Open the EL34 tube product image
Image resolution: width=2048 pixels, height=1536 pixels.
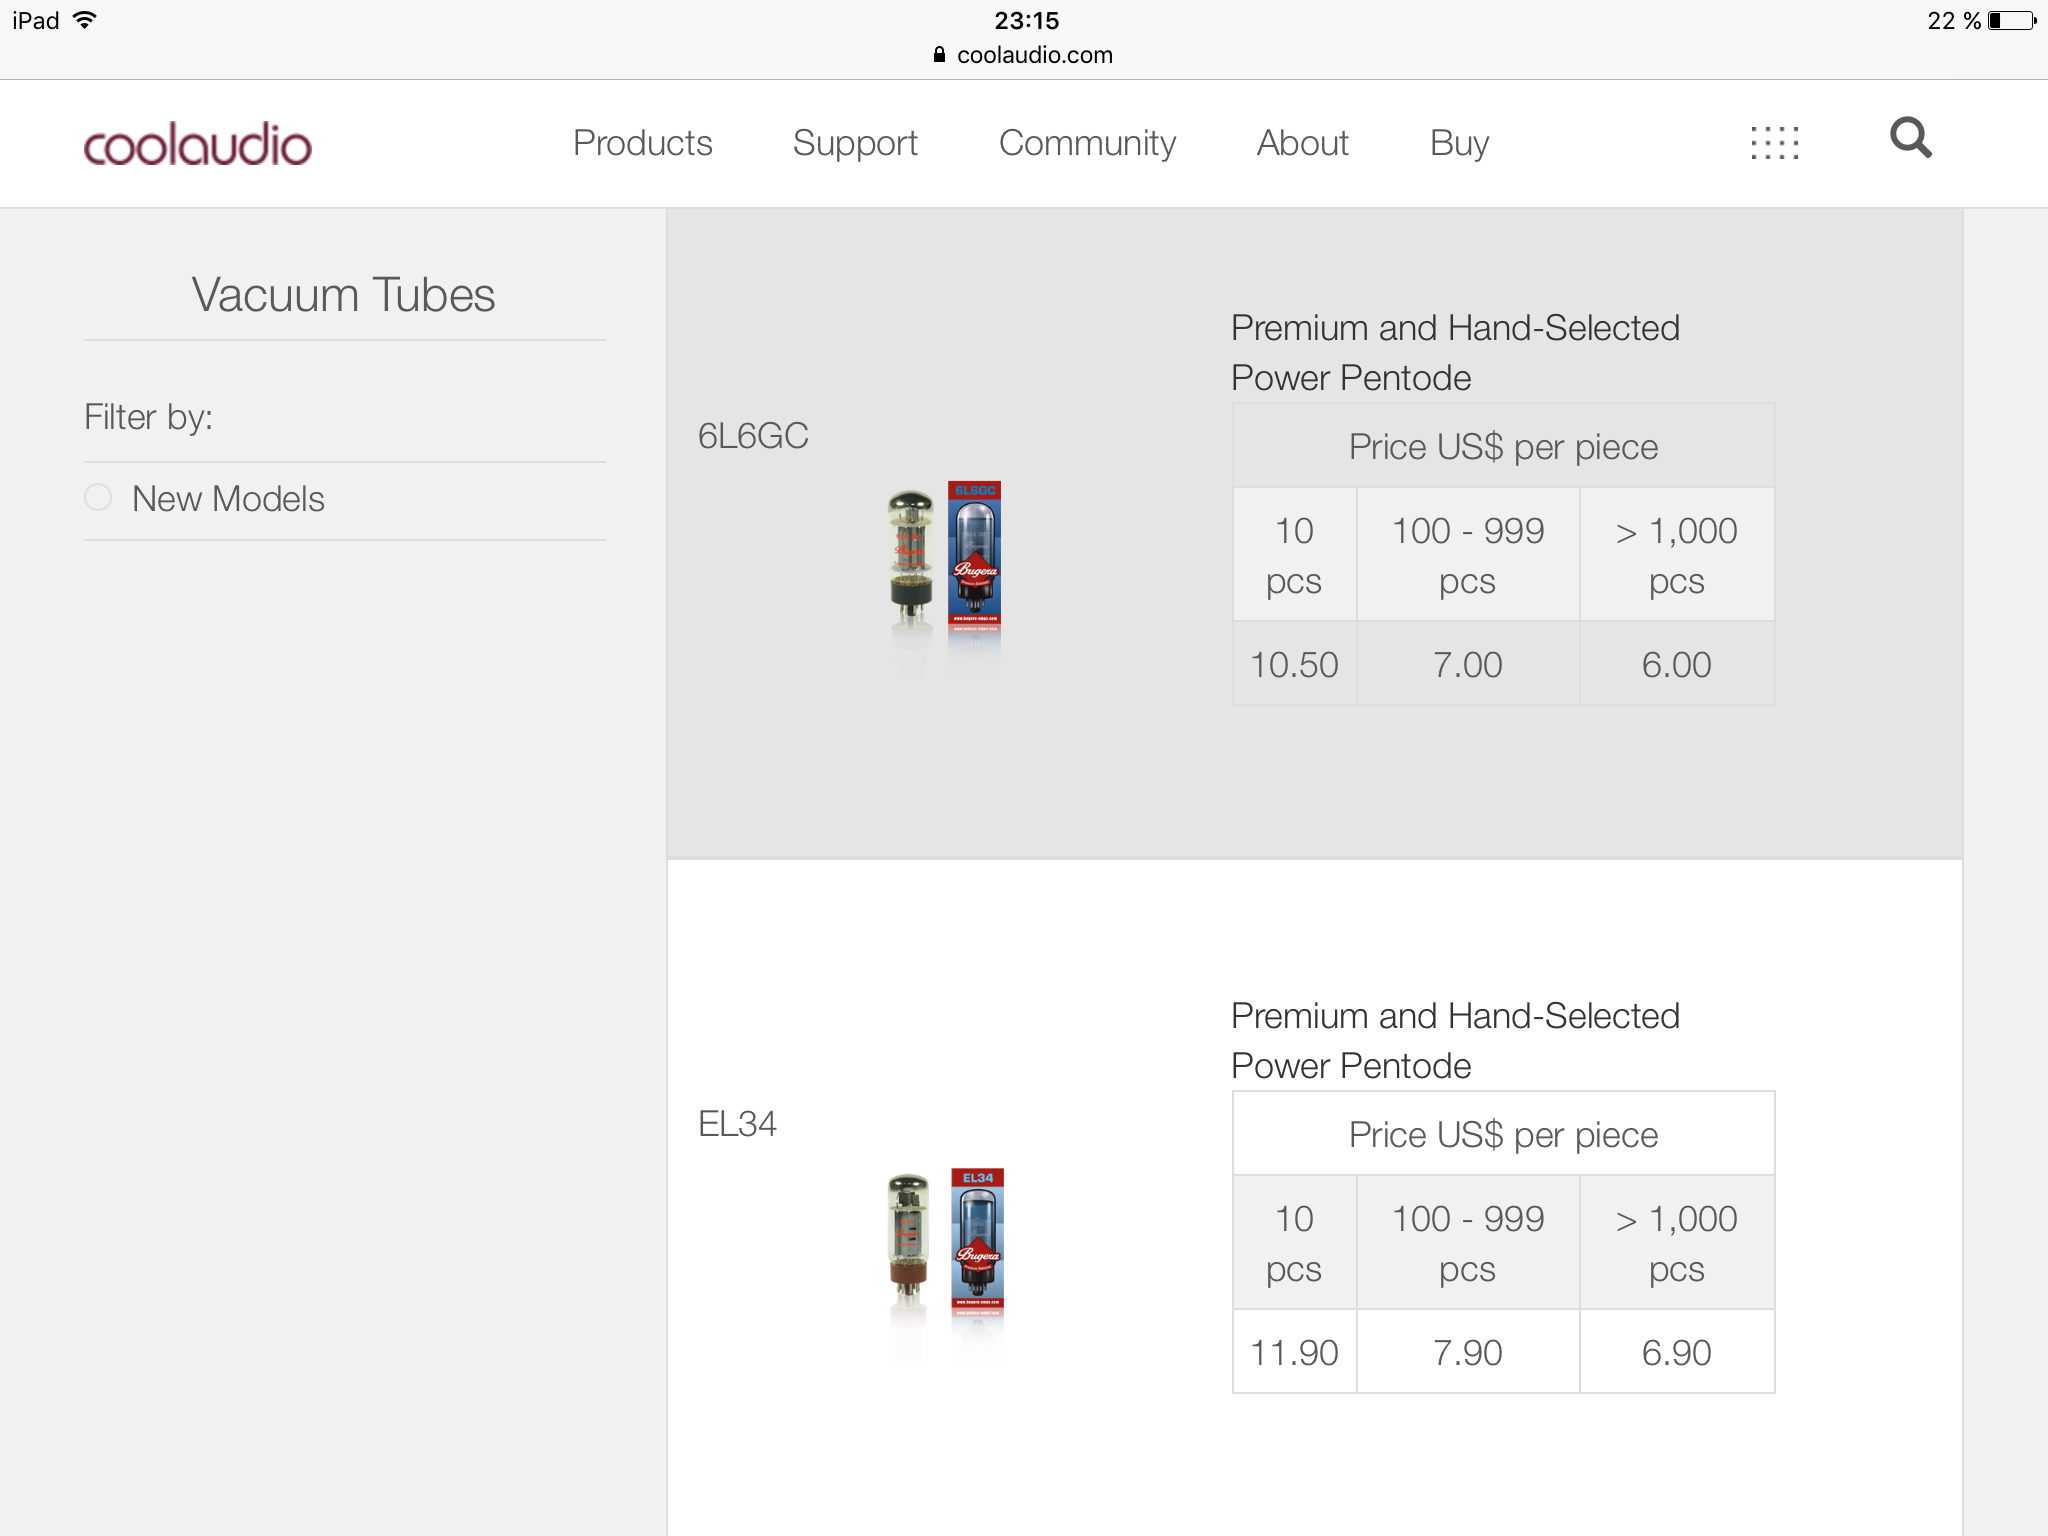[946, 1248]
